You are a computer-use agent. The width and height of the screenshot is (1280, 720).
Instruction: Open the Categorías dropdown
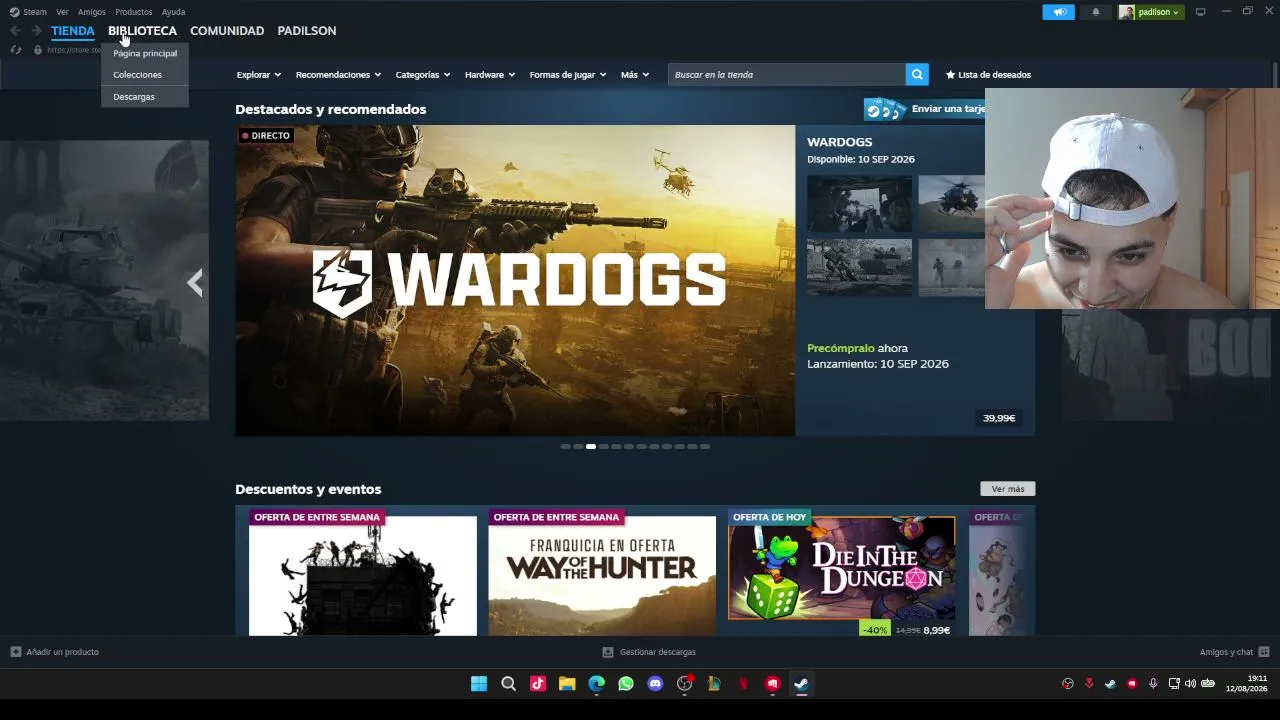[423, 75]
